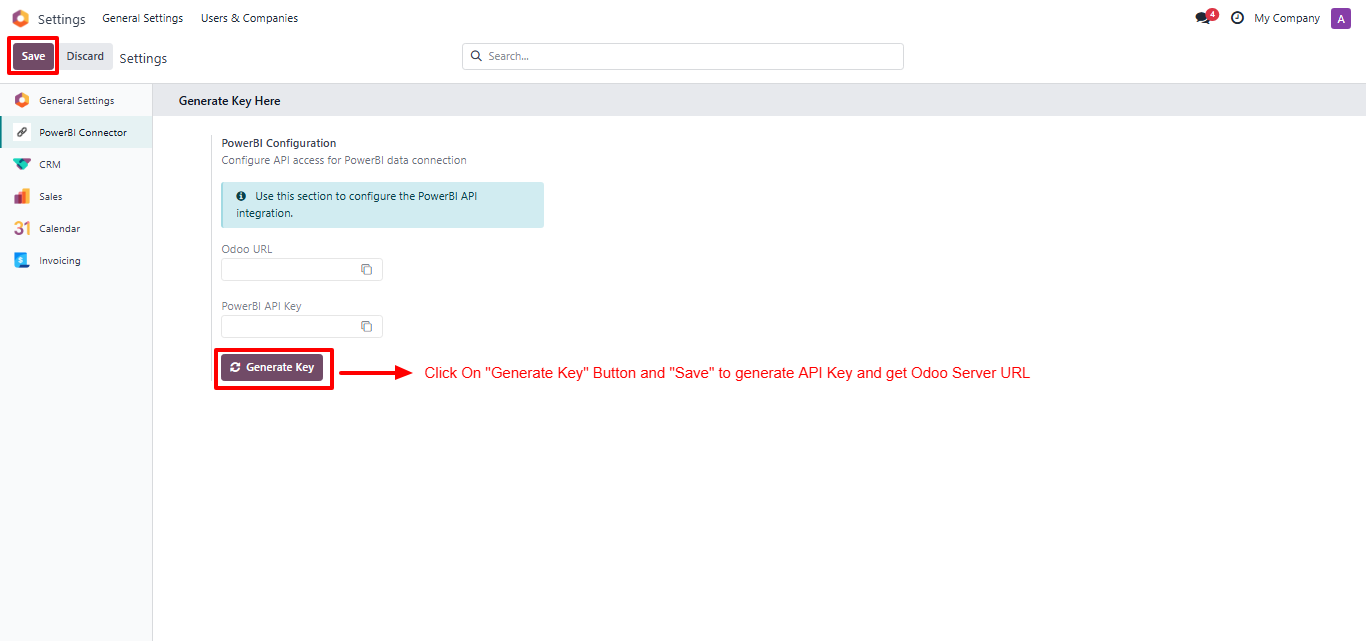Click the Invoicing sidebar icon
The image size is (1366, 641).
(x=22, y=260)
